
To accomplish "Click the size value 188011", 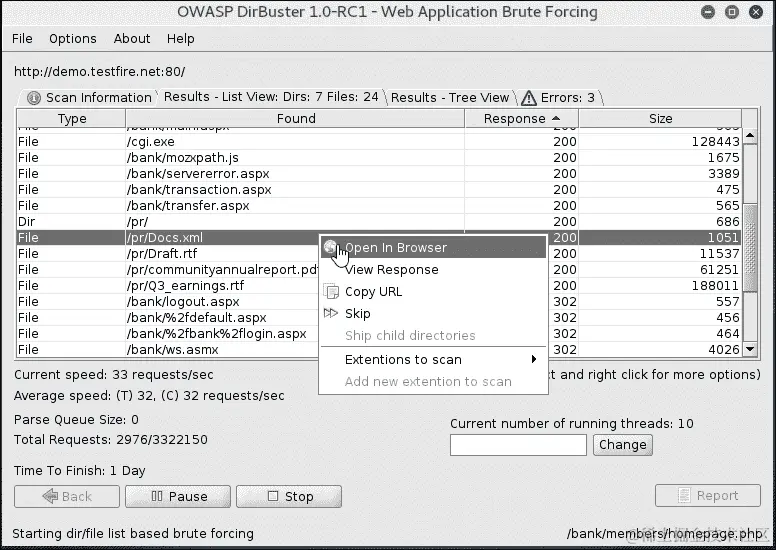I will [714, 286].
